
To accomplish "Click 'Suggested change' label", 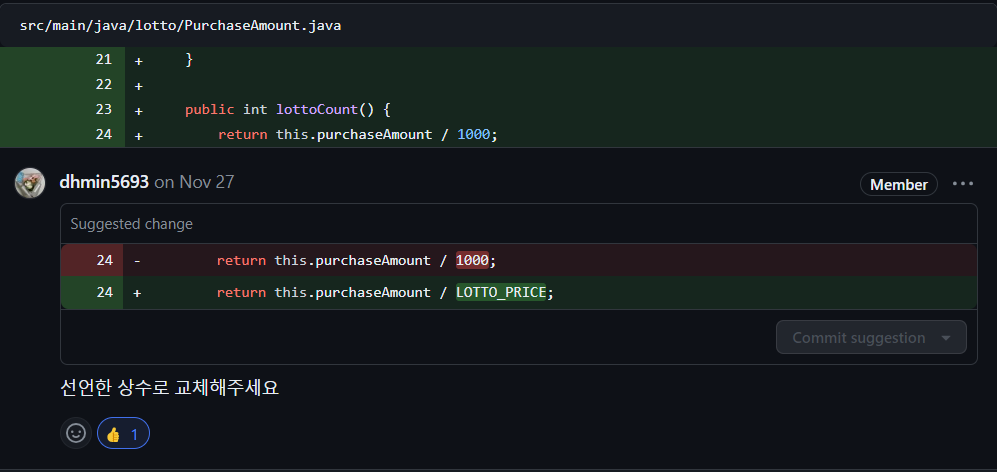I will coord(132,224).
